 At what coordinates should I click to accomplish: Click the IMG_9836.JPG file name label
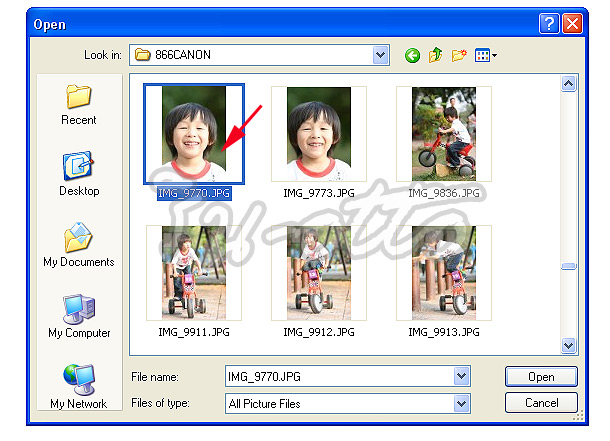tap(444, 193)
